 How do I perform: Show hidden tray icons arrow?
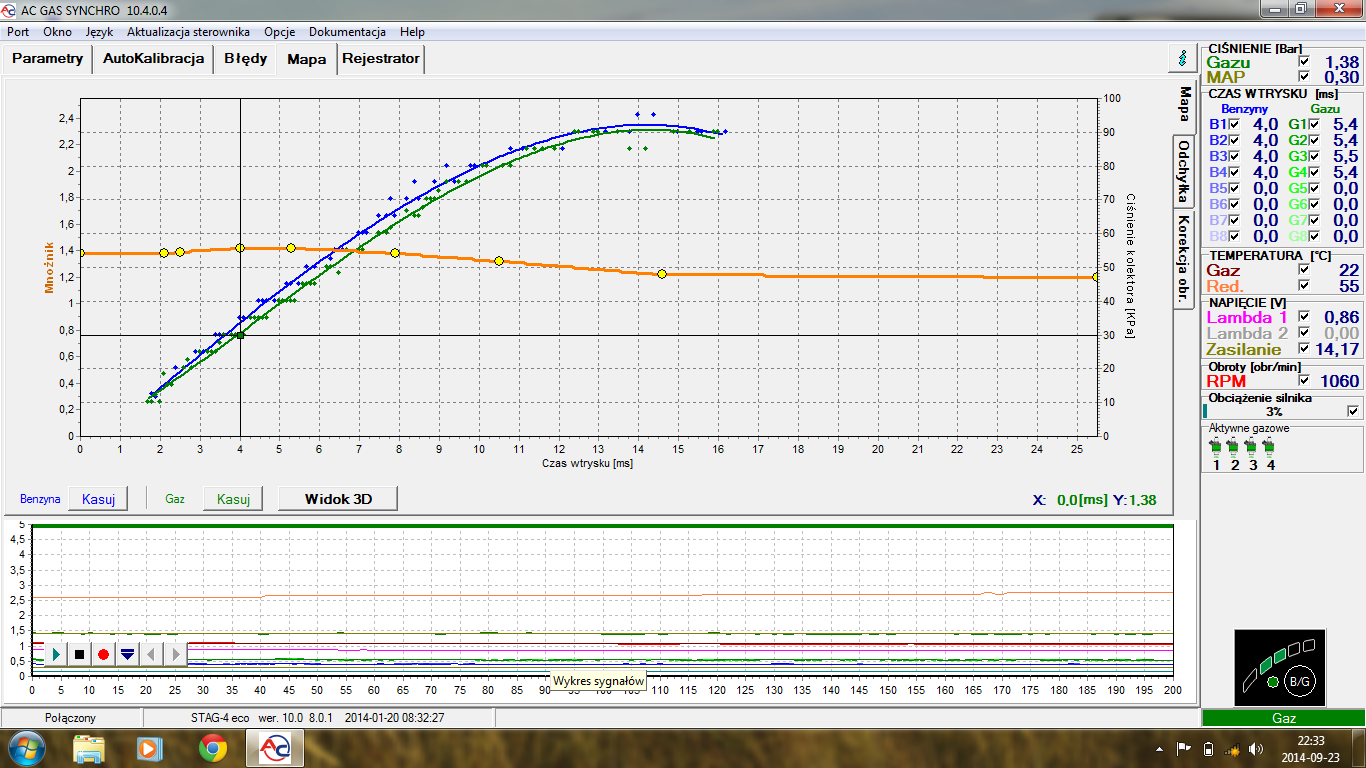(x=1161, y=748)
